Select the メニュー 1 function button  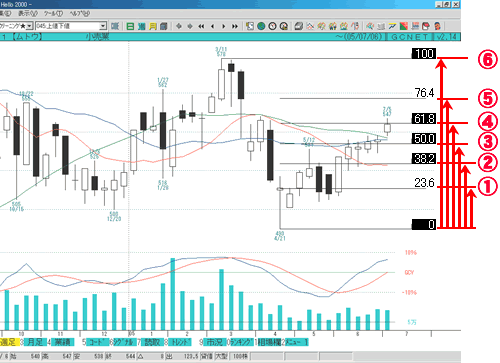click(x=296, y=342)
